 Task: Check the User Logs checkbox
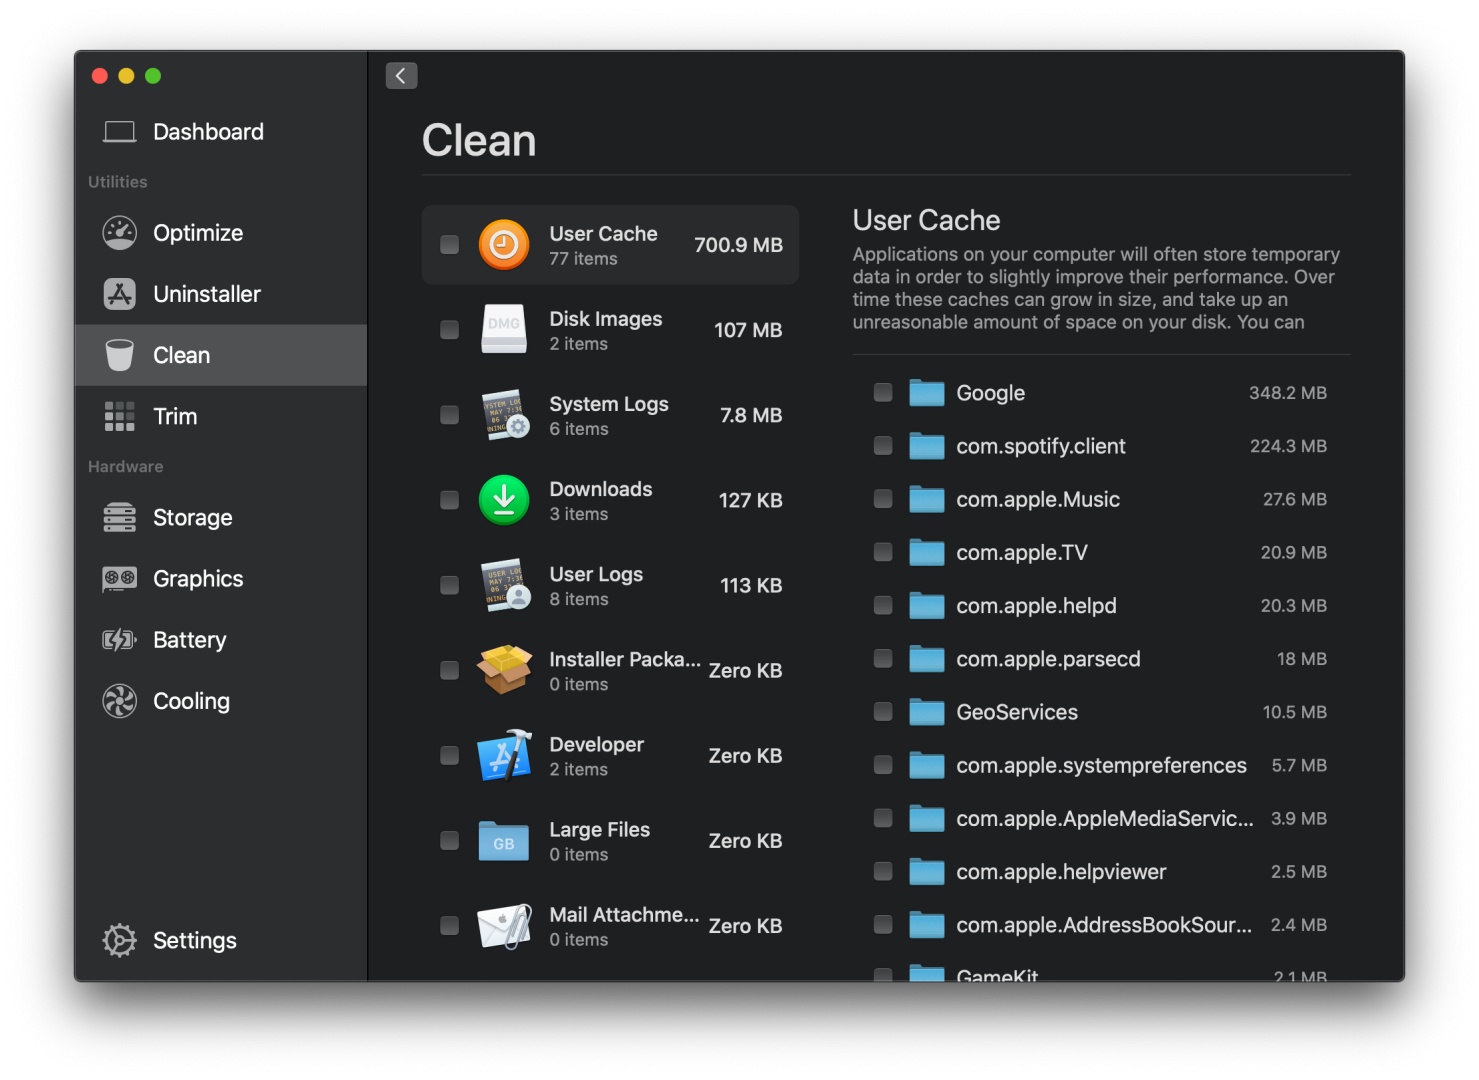coord(450,585)
